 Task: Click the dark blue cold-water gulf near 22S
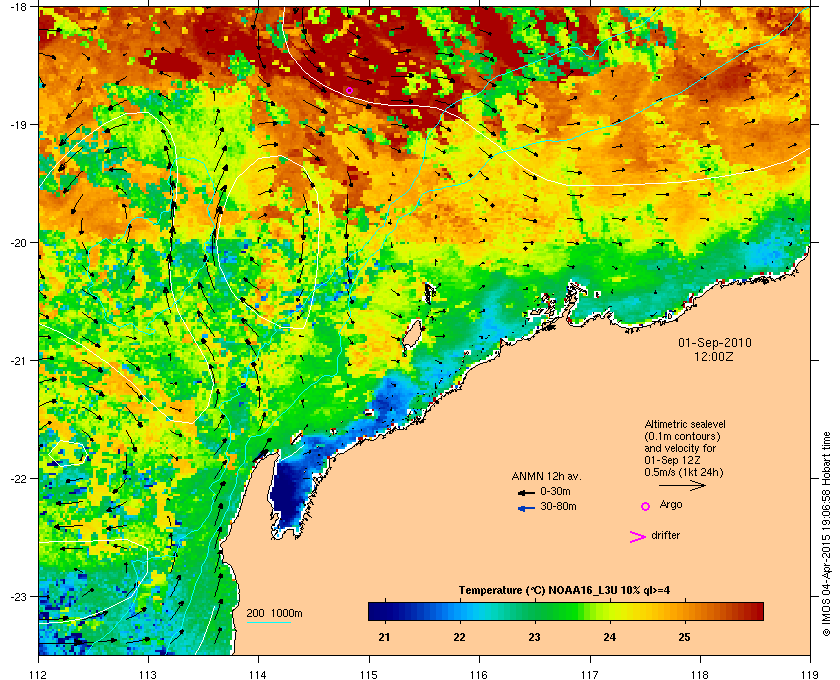(x=288, y=493)
